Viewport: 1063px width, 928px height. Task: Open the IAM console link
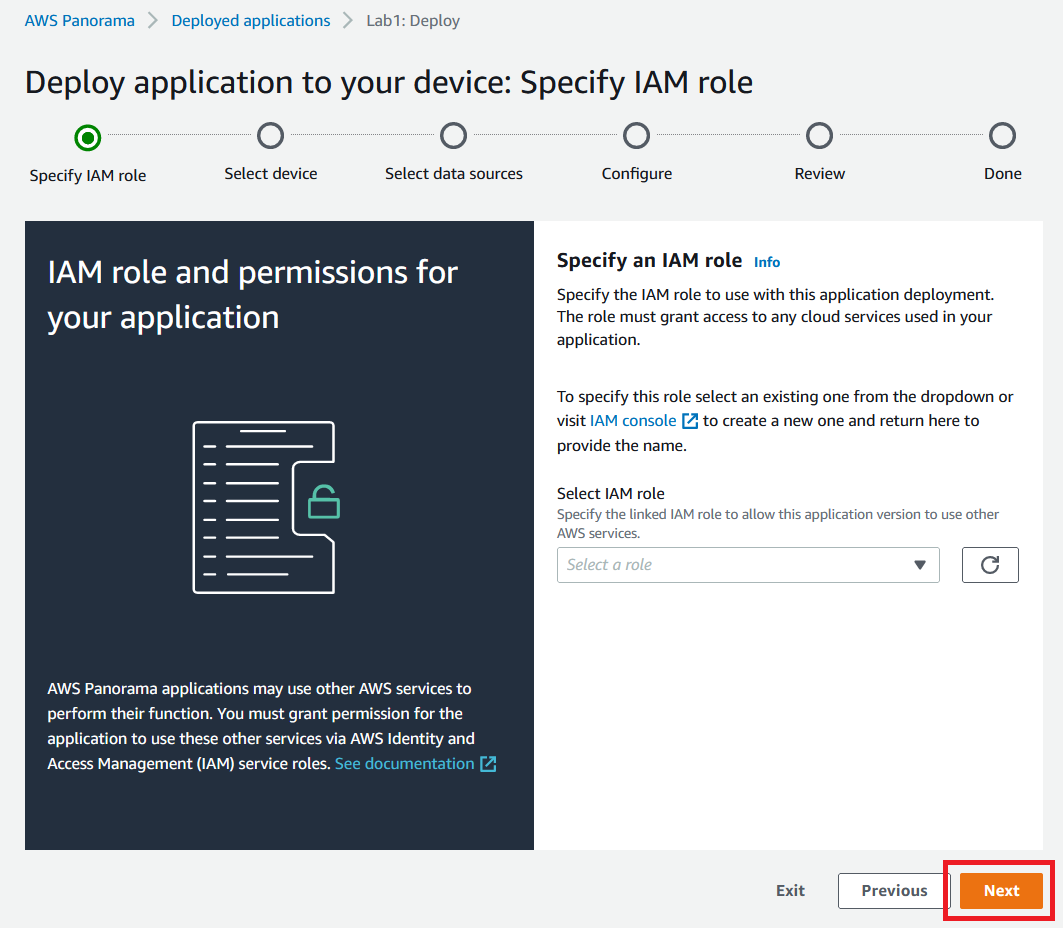[633, 421]
